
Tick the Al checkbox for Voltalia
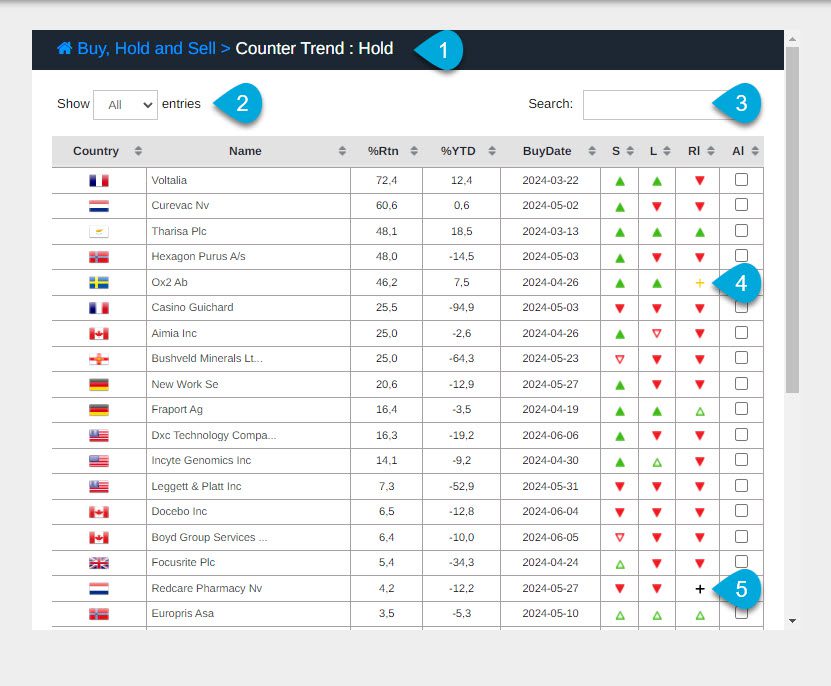pyautogui.click(x=741, y=179)
